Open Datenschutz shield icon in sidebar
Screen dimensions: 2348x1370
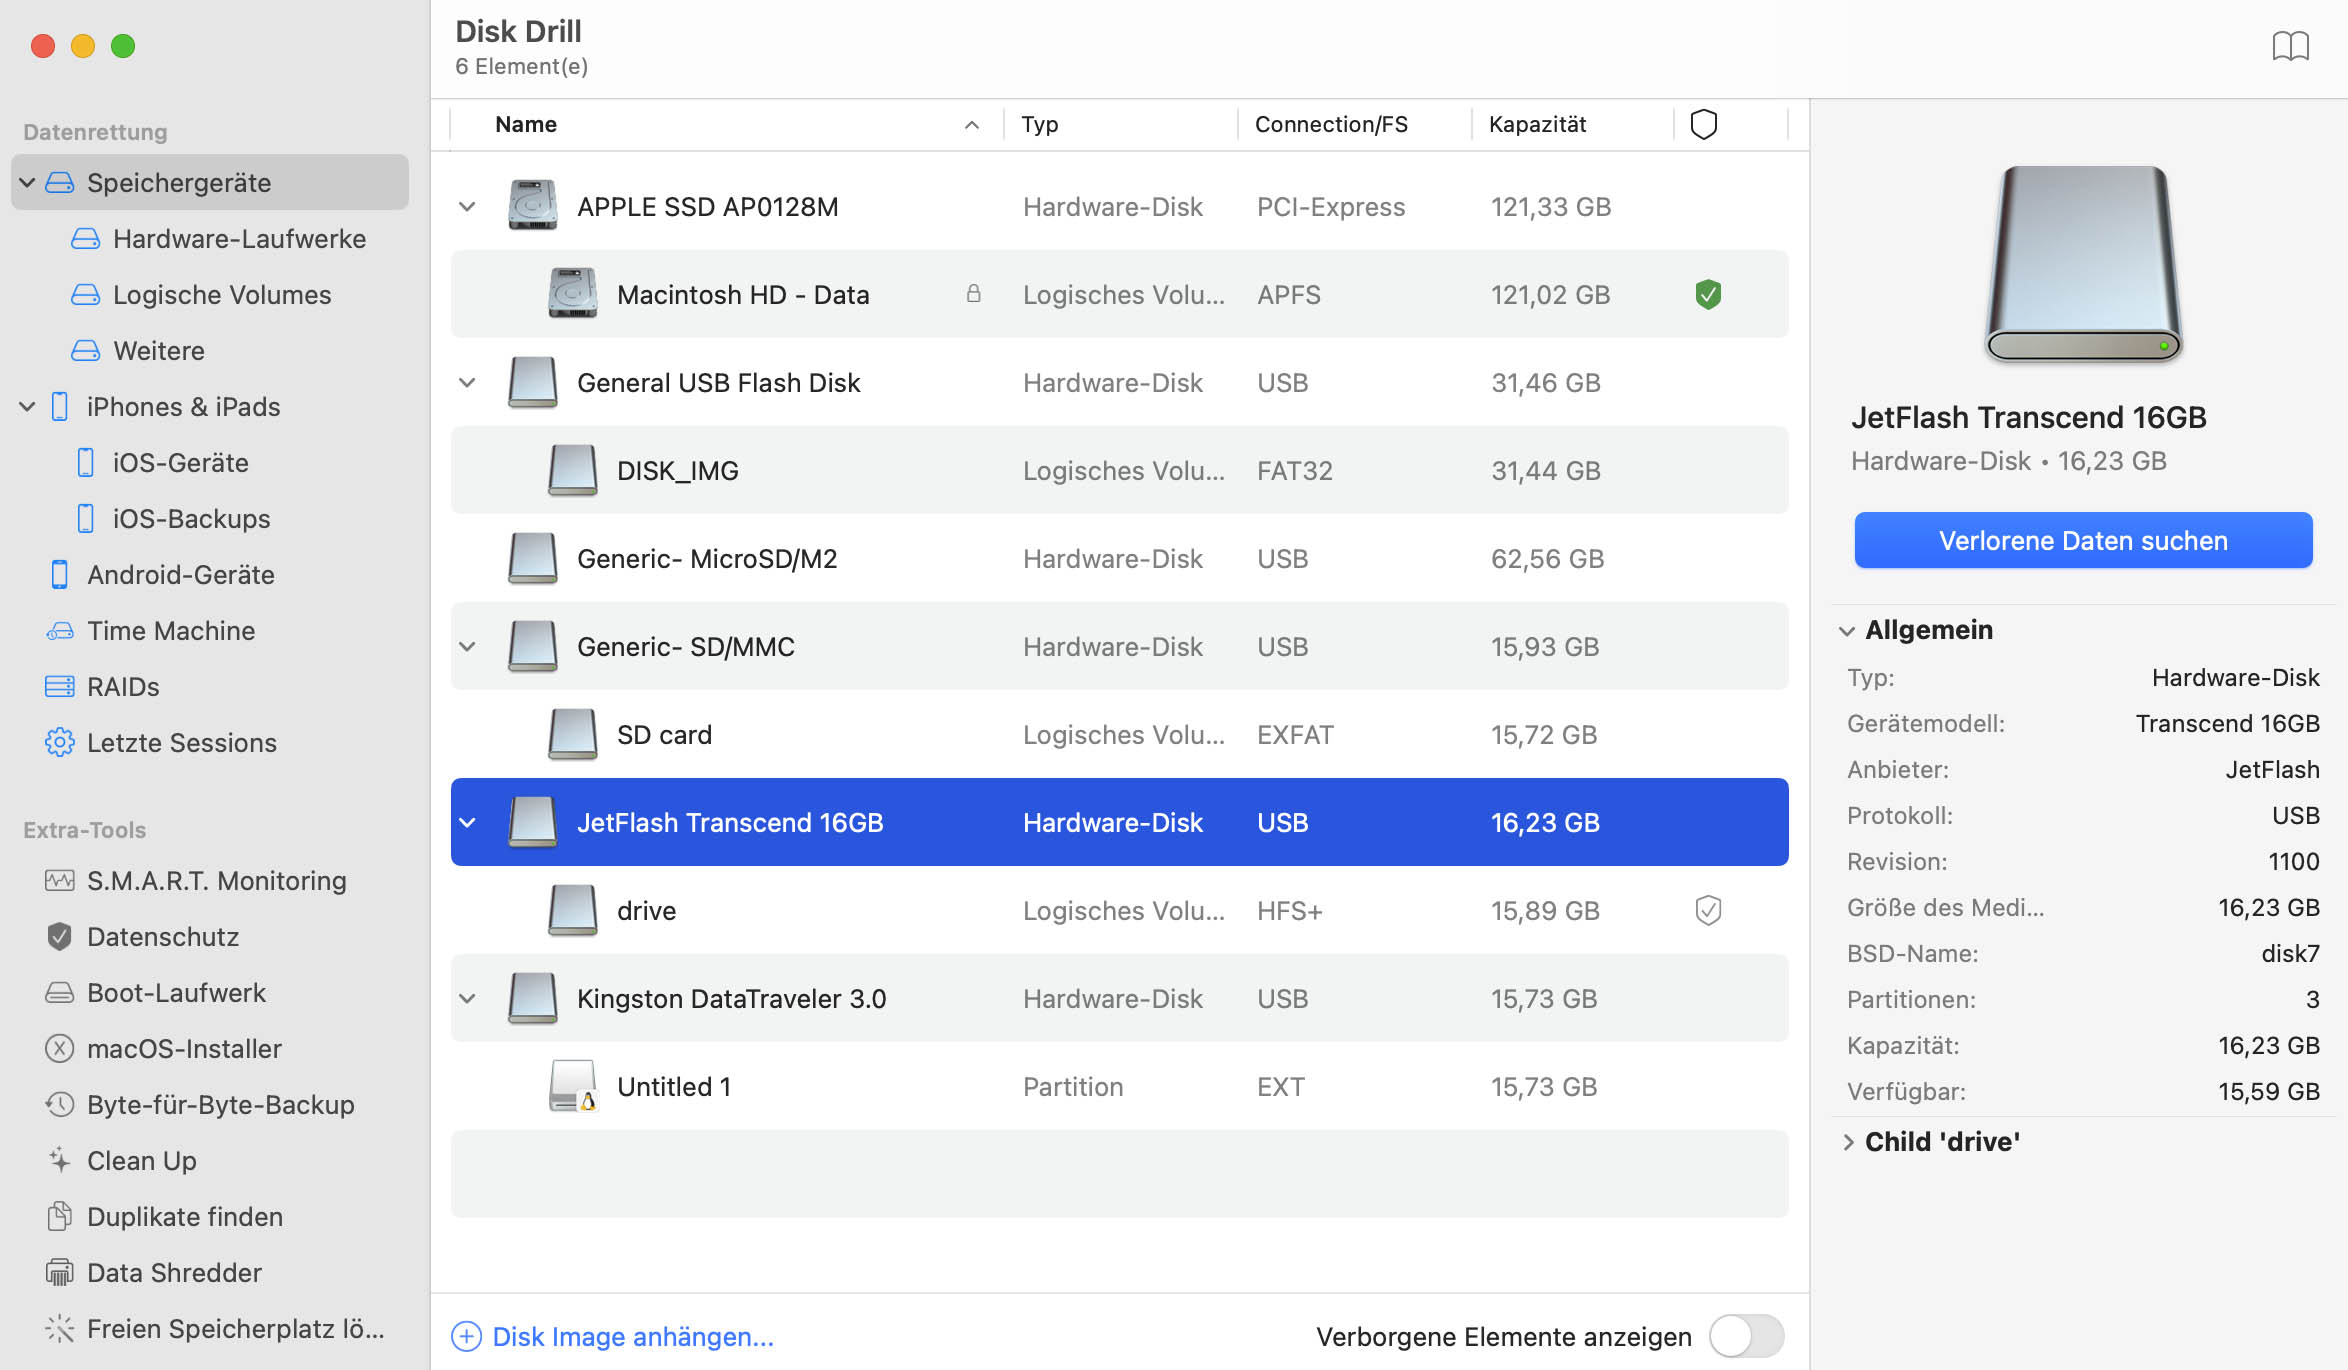(x=59, y=937)
